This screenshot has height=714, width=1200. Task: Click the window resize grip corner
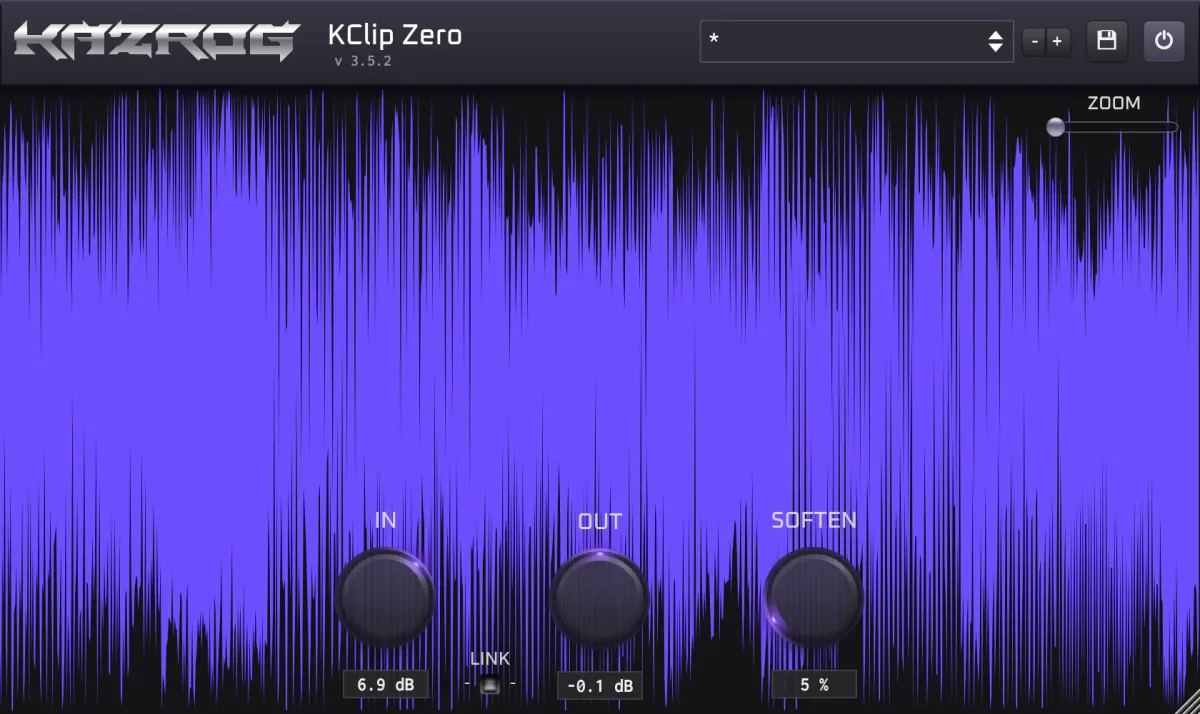point(1187,701)
